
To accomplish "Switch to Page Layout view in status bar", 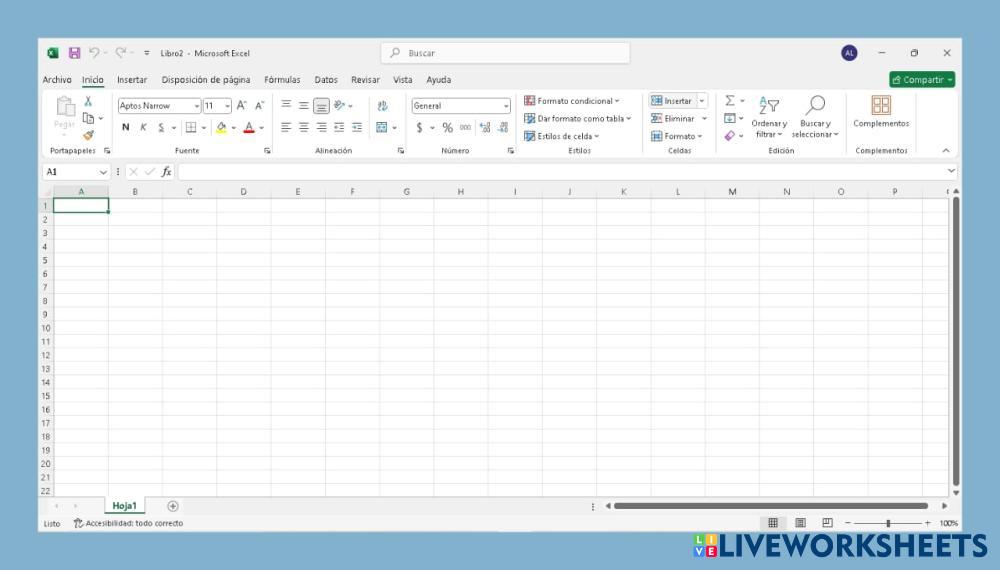I will click(x=800, y=523).
